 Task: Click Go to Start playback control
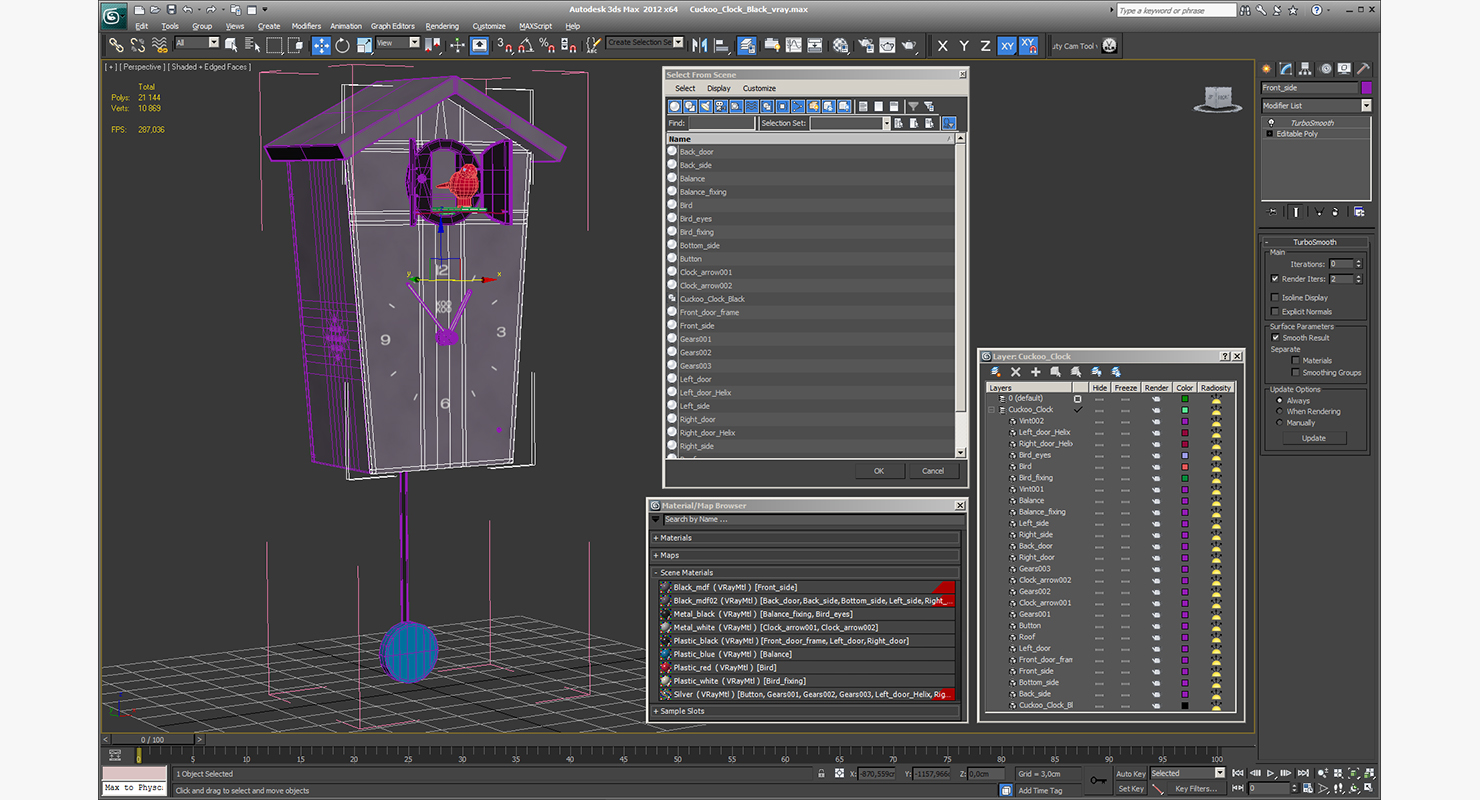[x=1238, y=773]
